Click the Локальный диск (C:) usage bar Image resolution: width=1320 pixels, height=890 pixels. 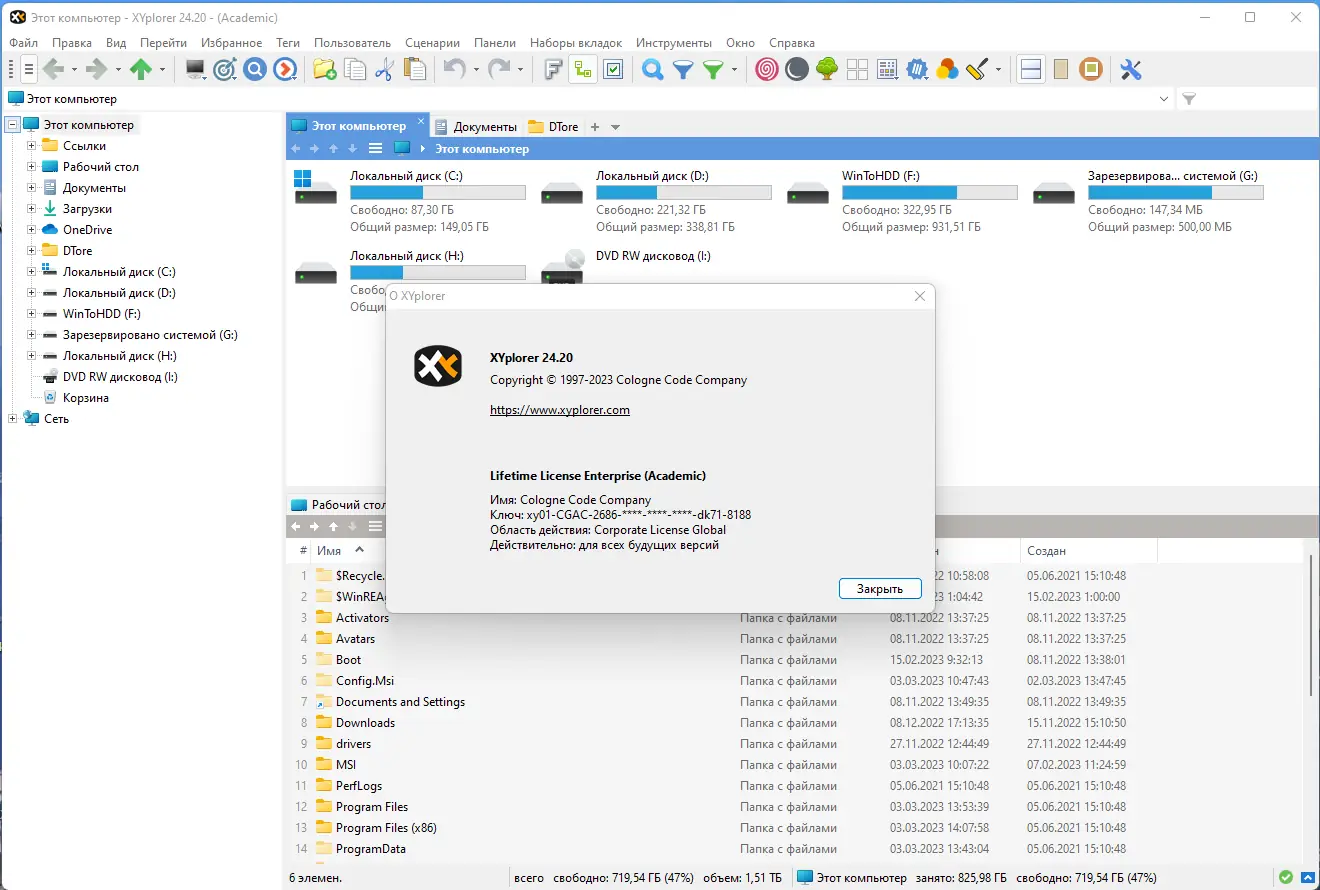pyautogui.click(x=438, y=193)
